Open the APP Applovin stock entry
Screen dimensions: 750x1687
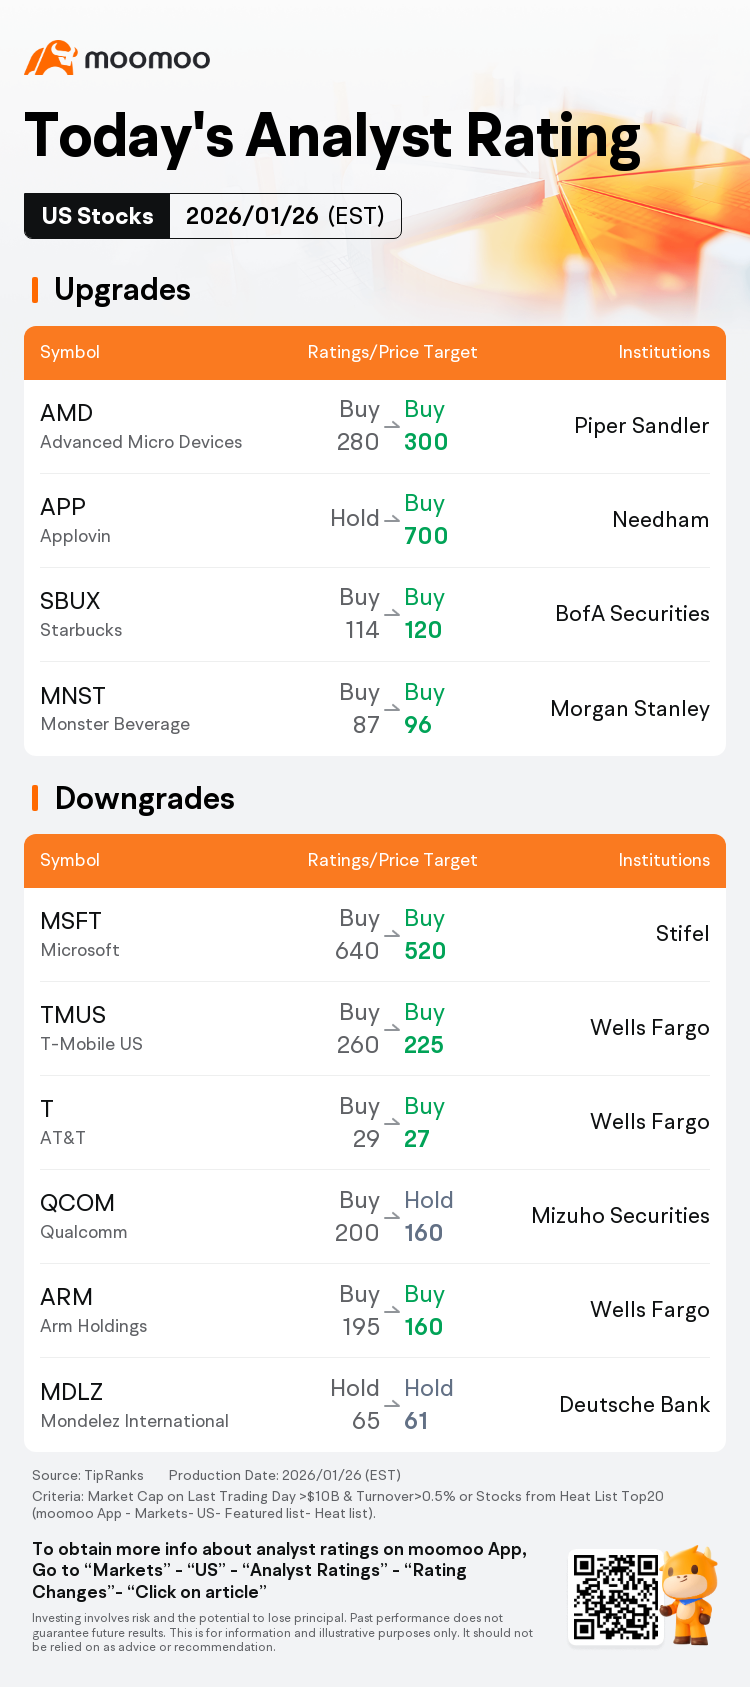coord(375,521)
